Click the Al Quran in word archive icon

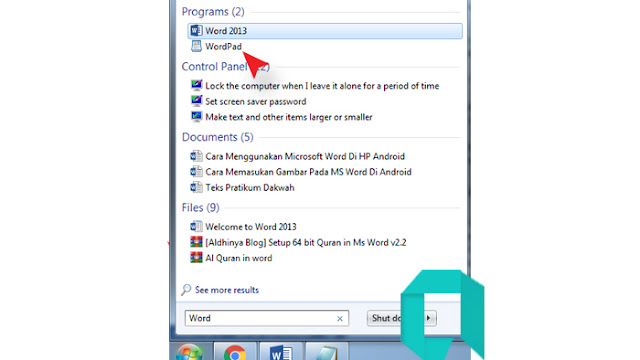click(196, 258)
